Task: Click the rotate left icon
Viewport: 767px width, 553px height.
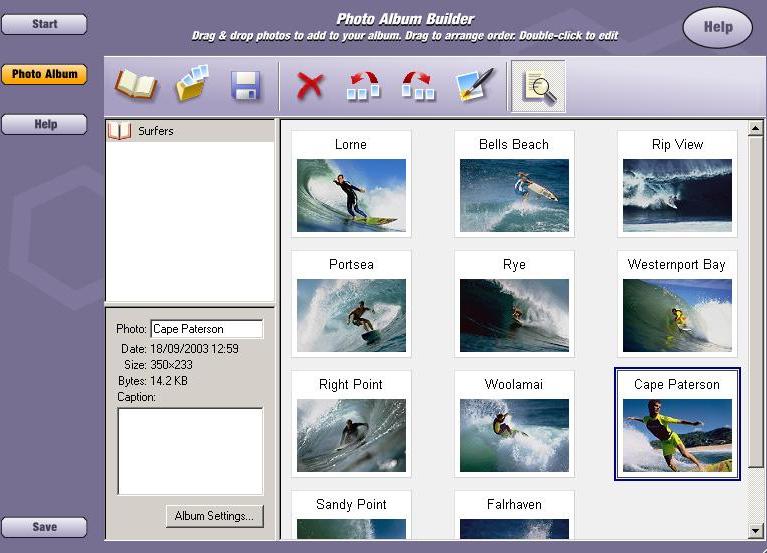Action: point(363,86)
